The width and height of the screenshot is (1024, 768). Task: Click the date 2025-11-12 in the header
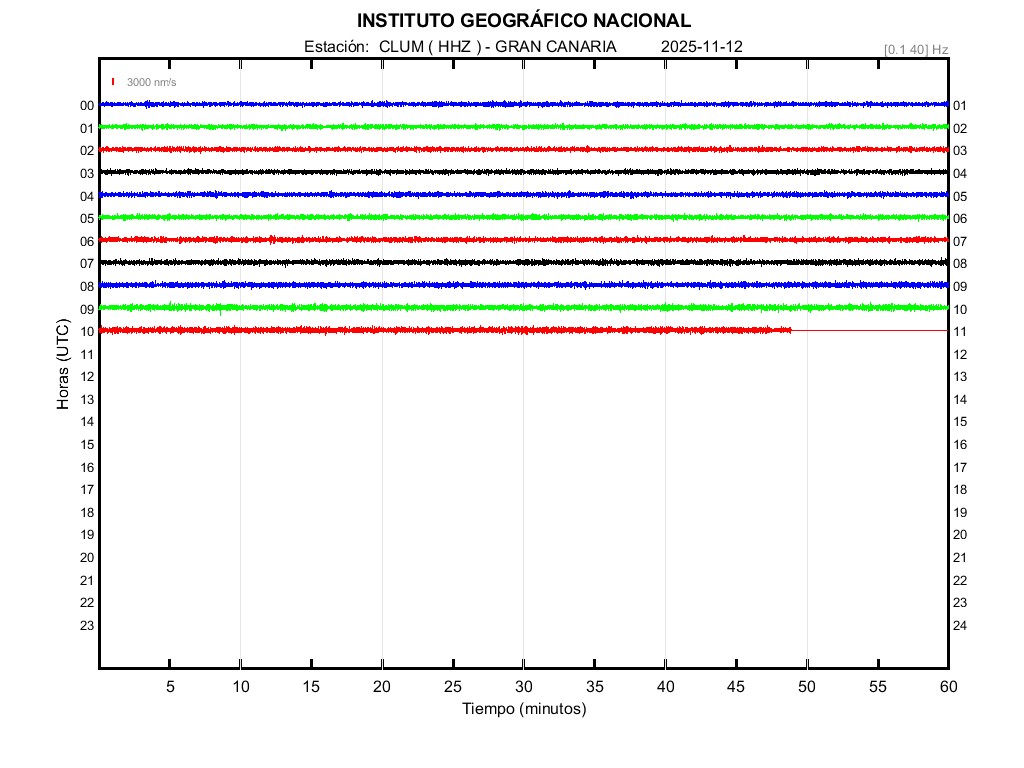pos(701,47)
